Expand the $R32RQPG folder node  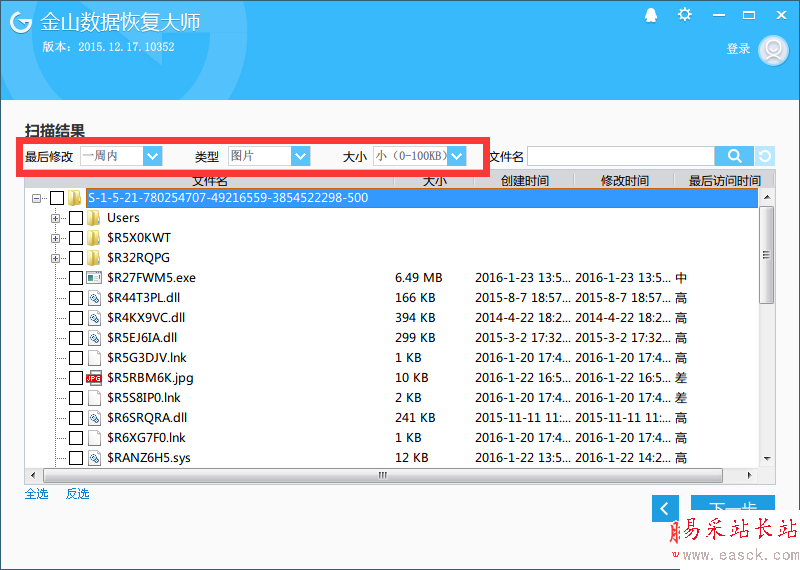point(55,258)
